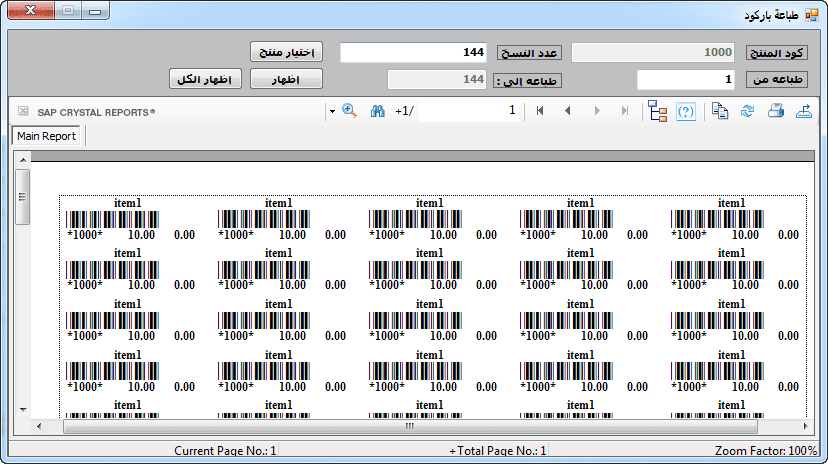
Task: Go to the last report page
Action: coord(625,111)
